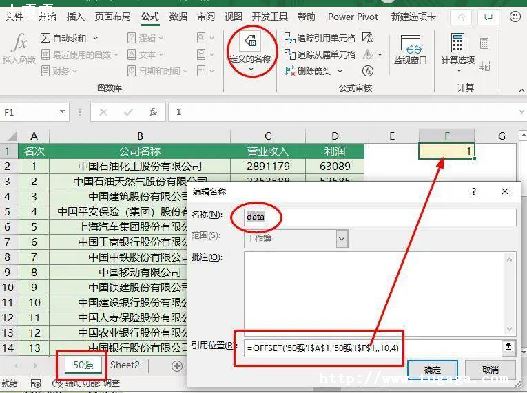Image resolution: width=527 pixels, height=393 pixels.
Task: Click the formula bar fx button
Action: (x=153, y=112)
